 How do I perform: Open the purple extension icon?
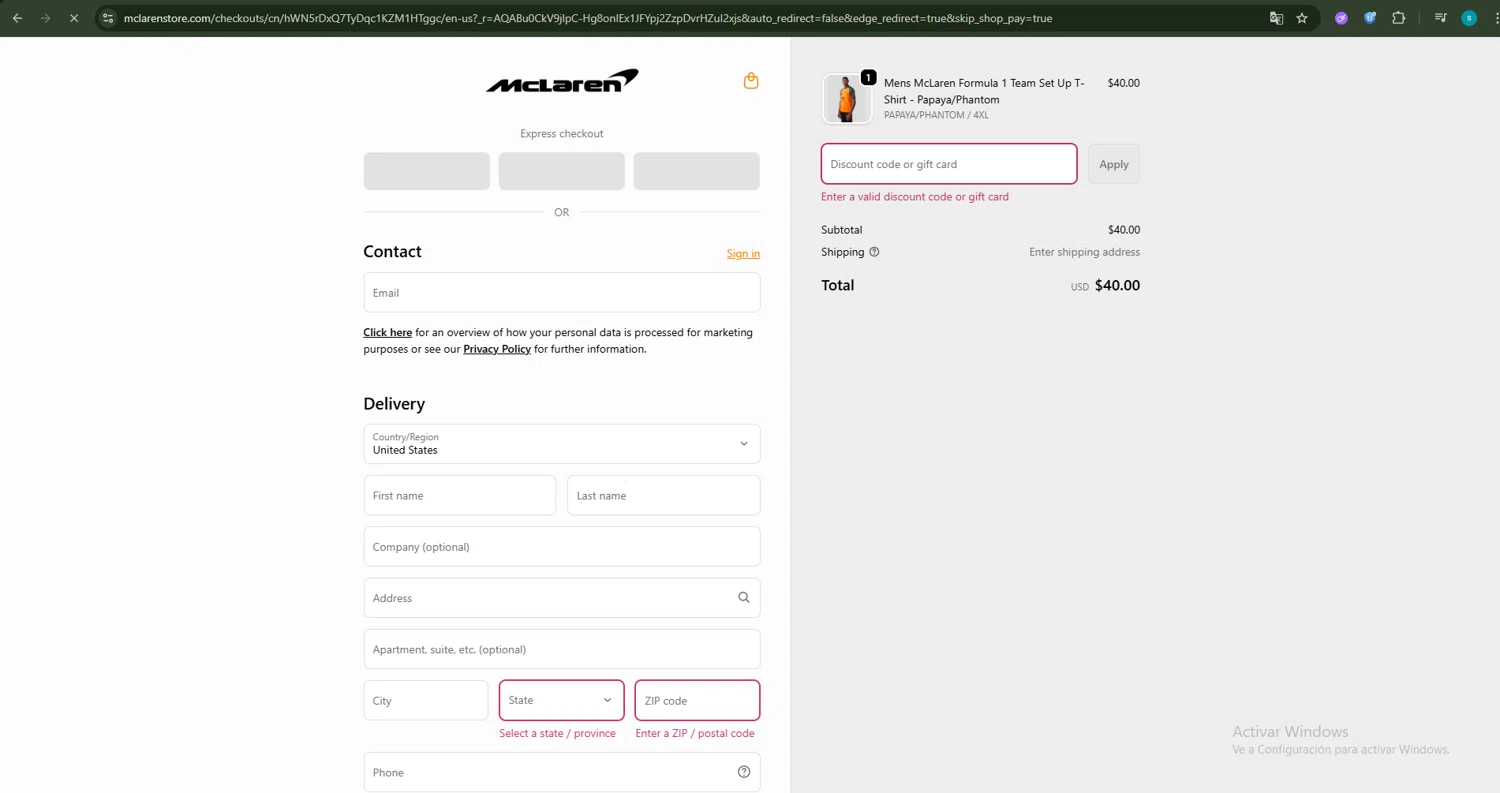(1342, 18)
